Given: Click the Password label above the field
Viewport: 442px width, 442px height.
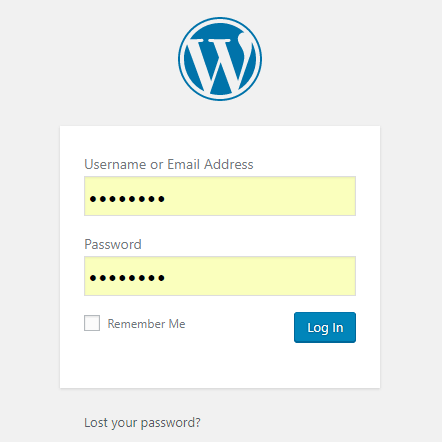Looking at the screenshot, I should point(113,244).
